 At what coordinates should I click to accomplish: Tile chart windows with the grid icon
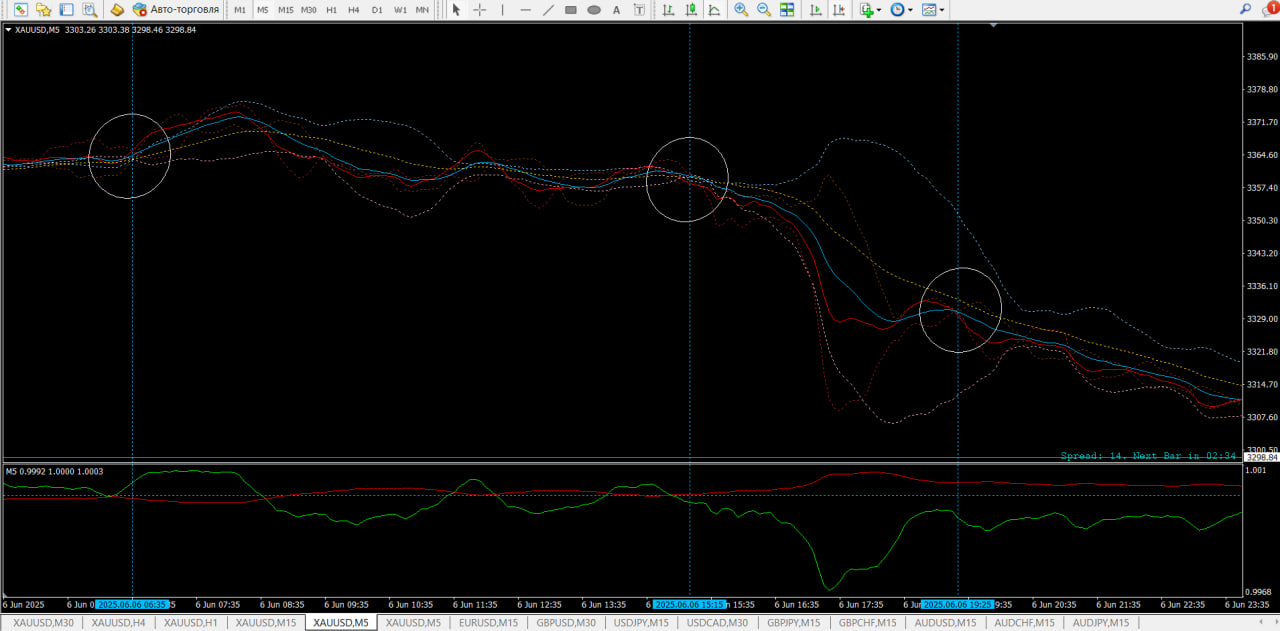click(787, 10)
